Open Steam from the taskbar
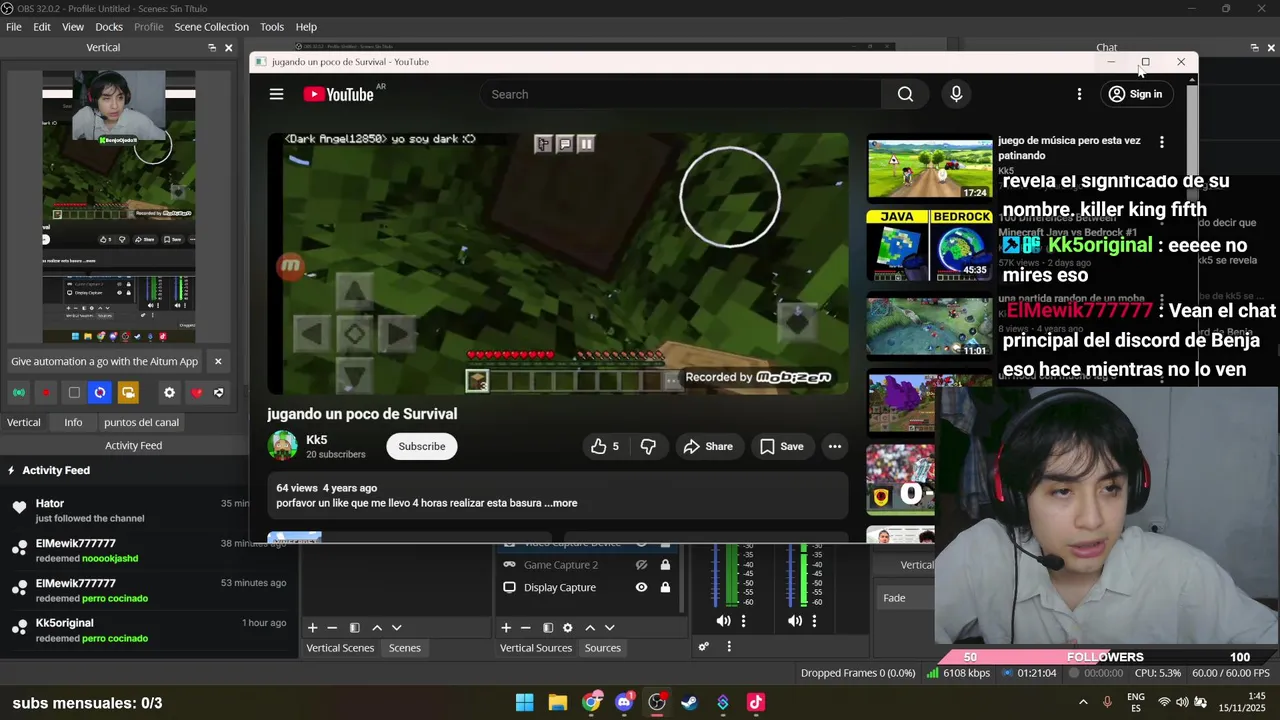This screenshot has height=720, width=1280. 689,702
